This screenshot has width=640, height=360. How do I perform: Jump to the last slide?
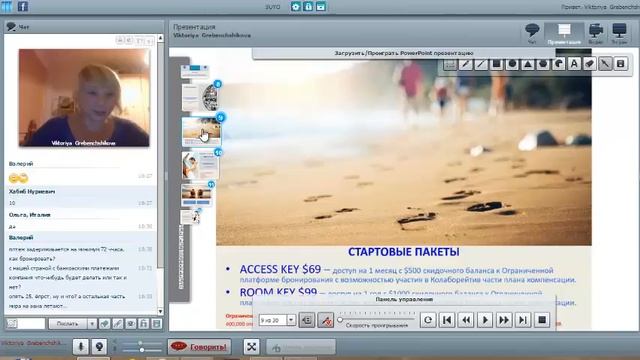pyautogui.click(x=523, y=320)
